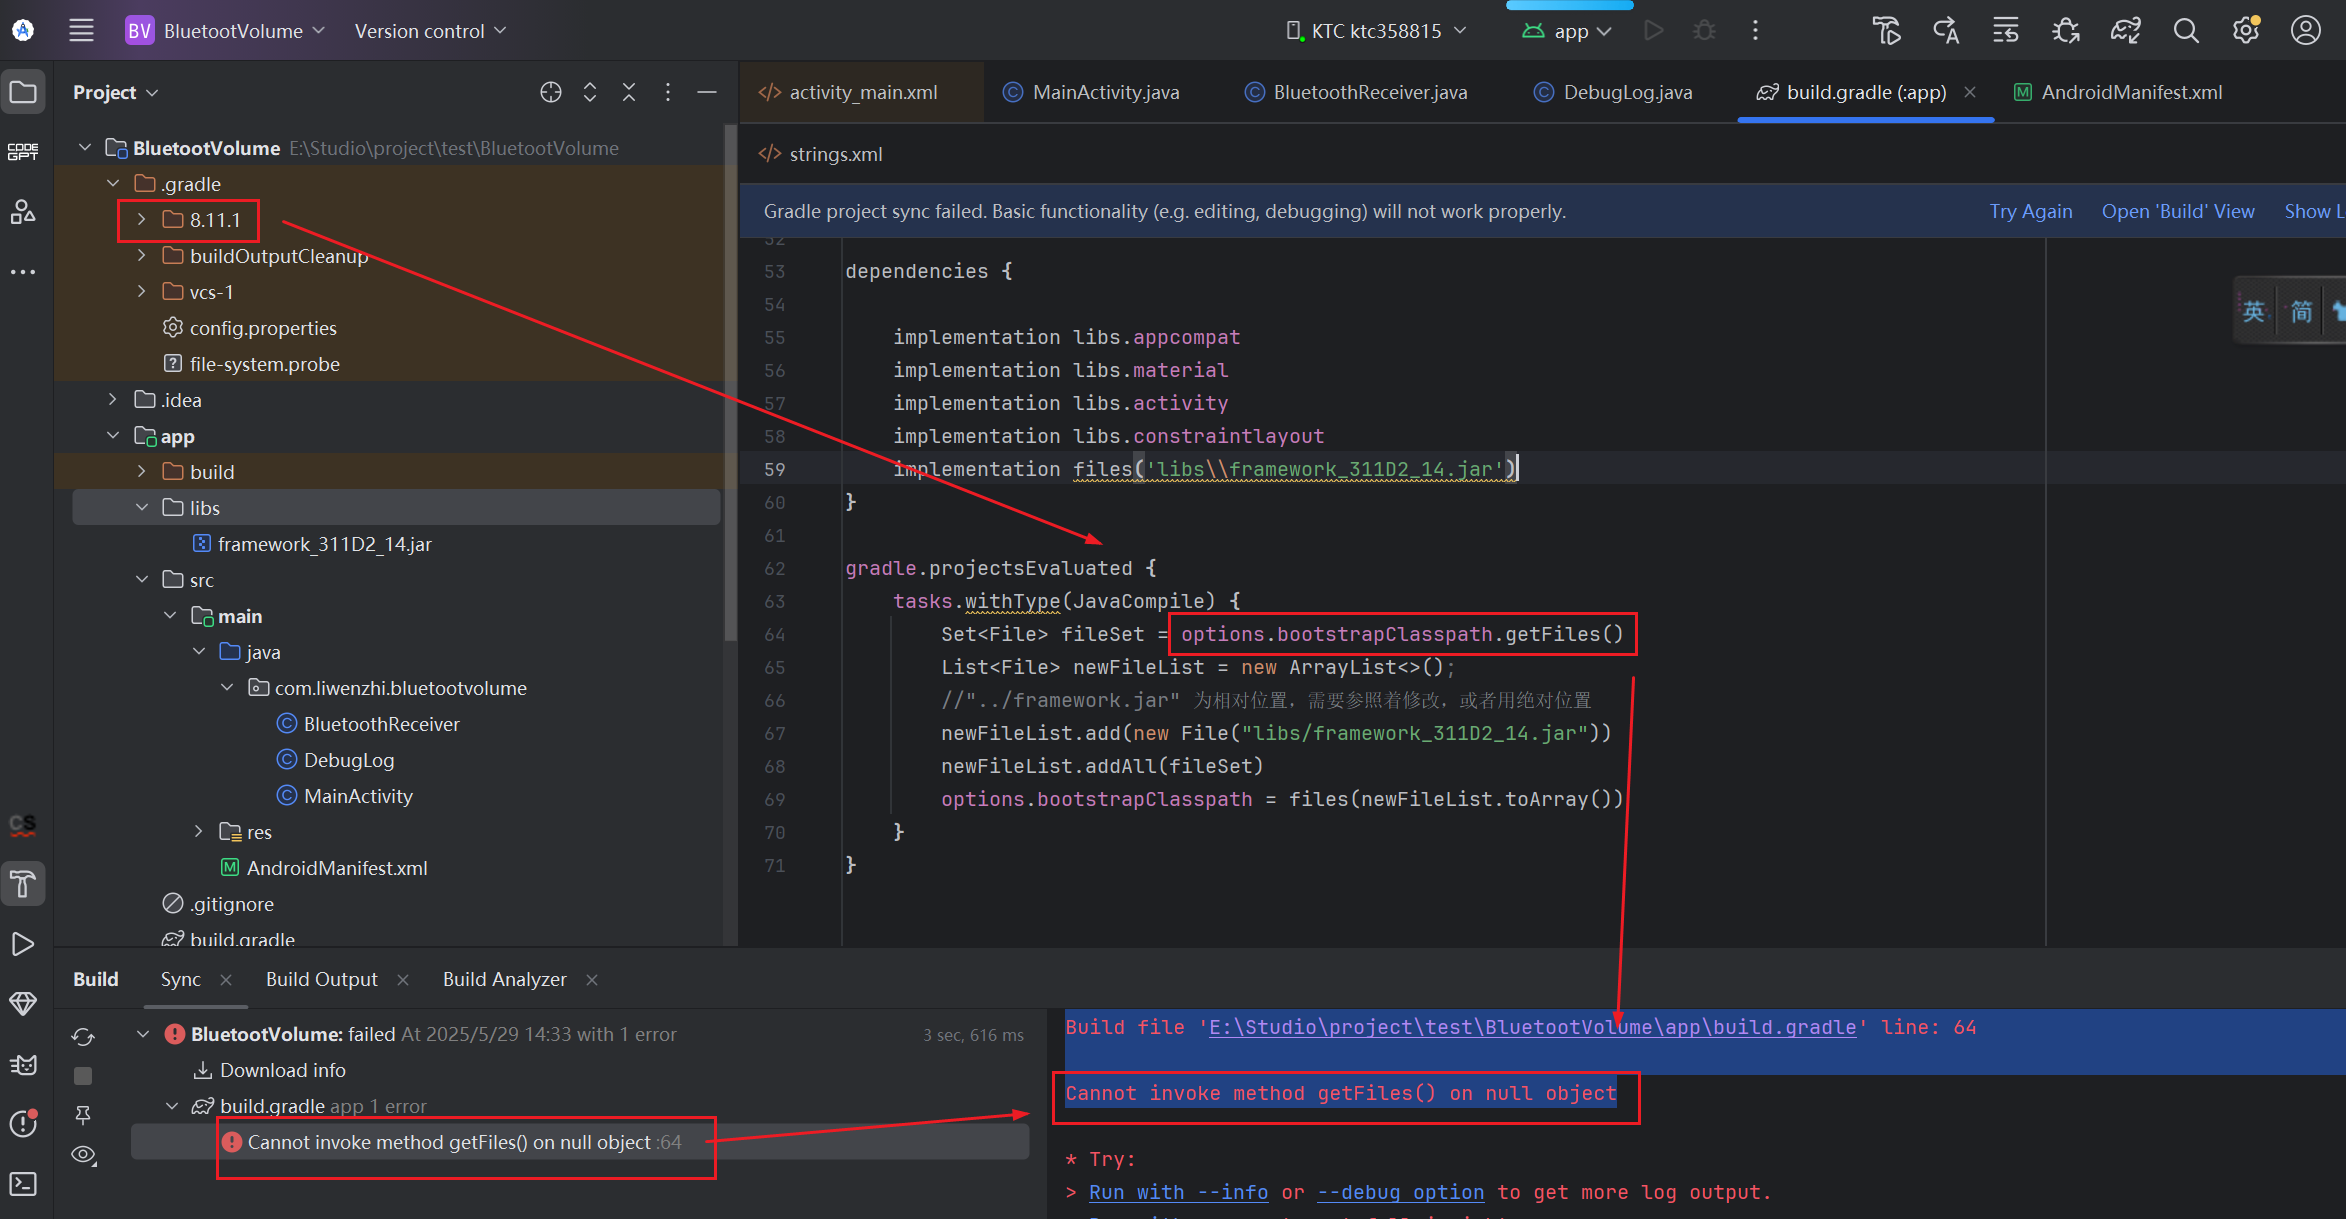Restart the Gradle sync in Build panel
Viewport: 2346px width, 1219px height.
(83, 1037)
